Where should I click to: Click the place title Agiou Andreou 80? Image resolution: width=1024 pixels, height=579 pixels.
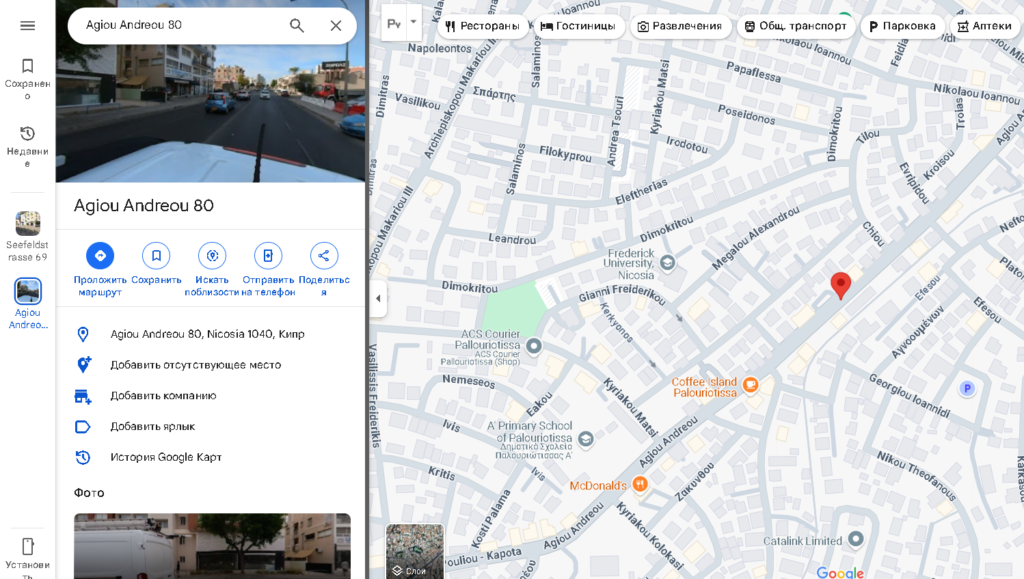(x=144, y=206)
